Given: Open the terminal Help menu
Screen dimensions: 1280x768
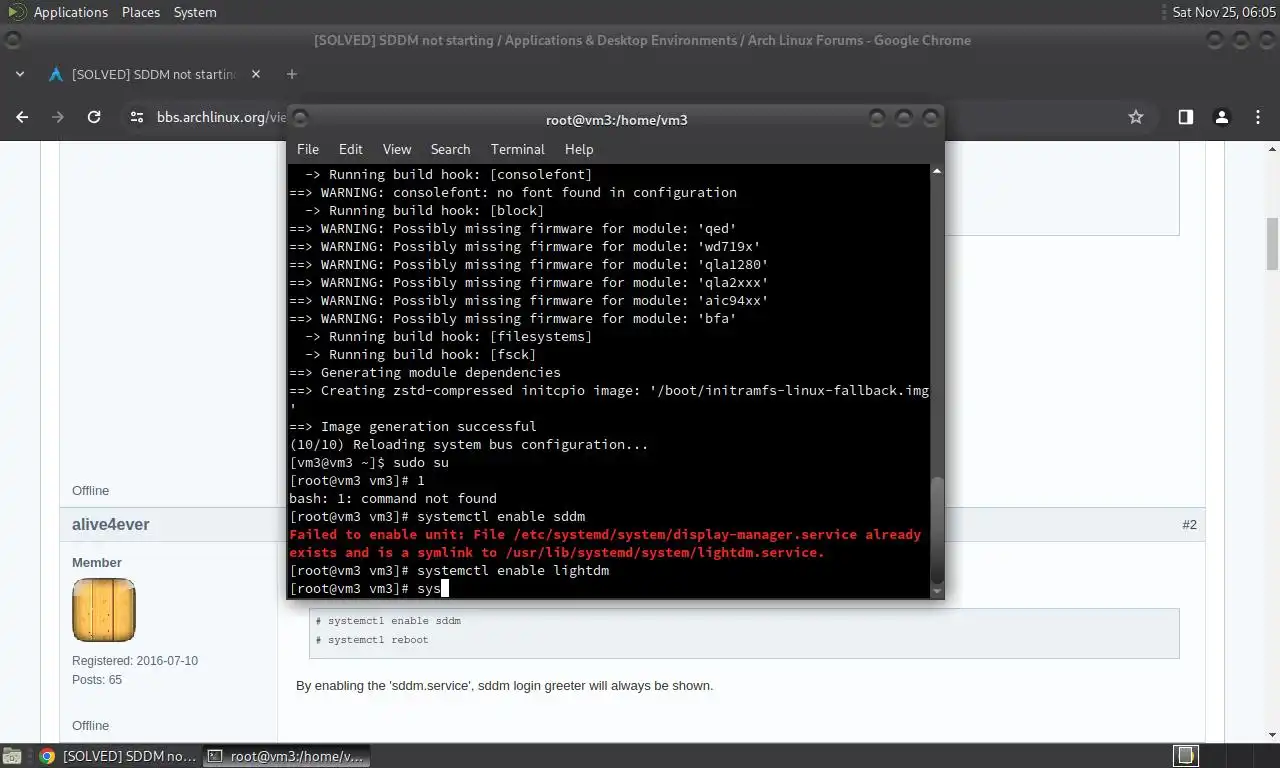Looking at the screenshot, I should (579, 149).
